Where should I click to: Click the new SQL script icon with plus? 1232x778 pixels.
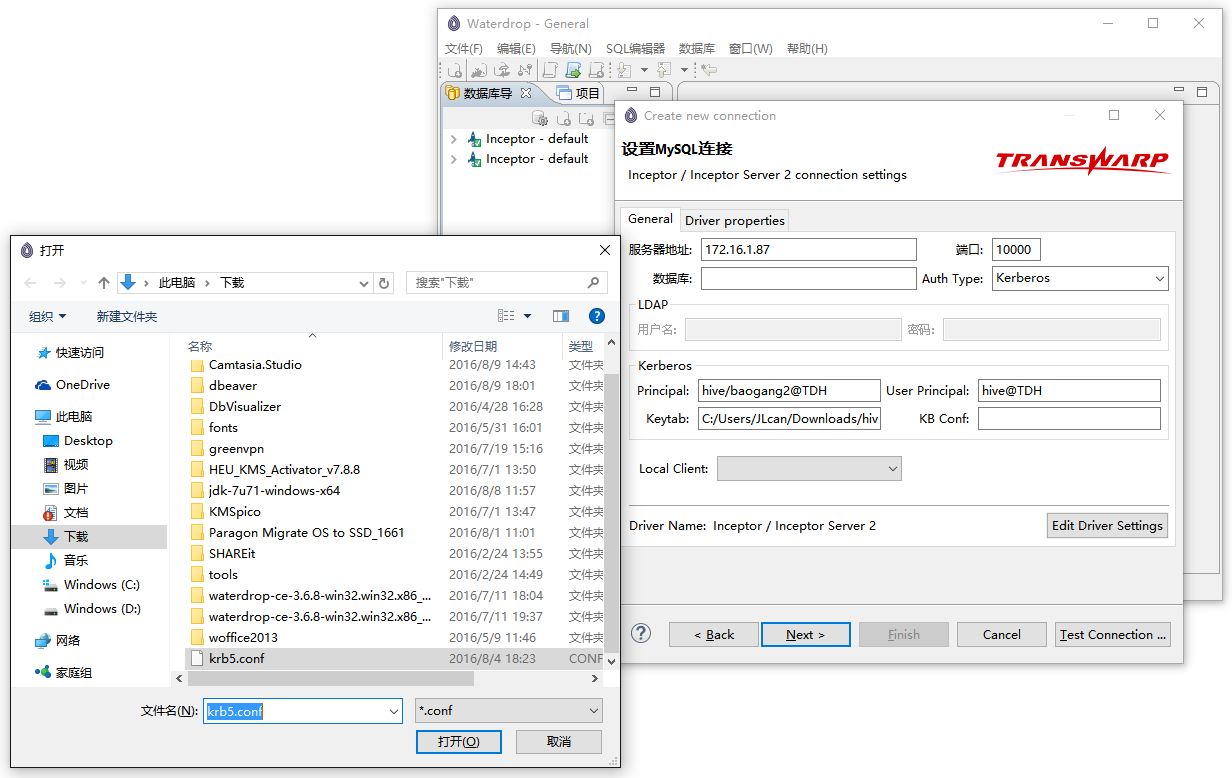coord(596,70)
